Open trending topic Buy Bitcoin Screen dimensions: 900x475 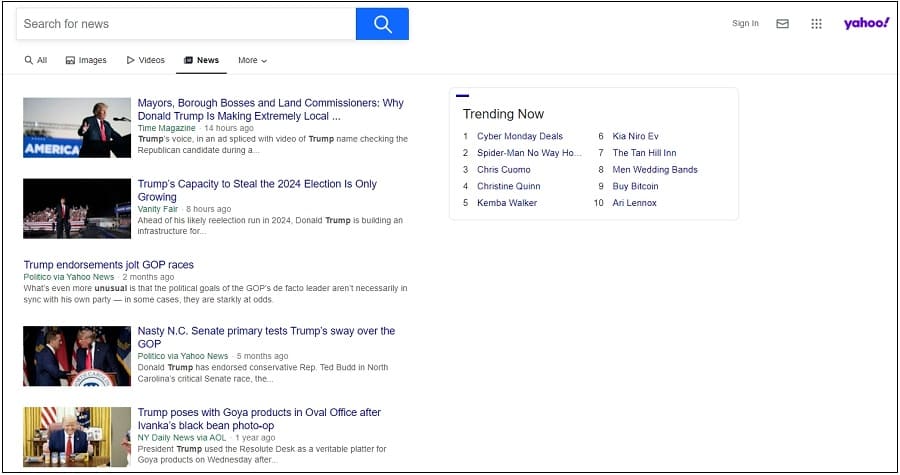pos(635,186)
